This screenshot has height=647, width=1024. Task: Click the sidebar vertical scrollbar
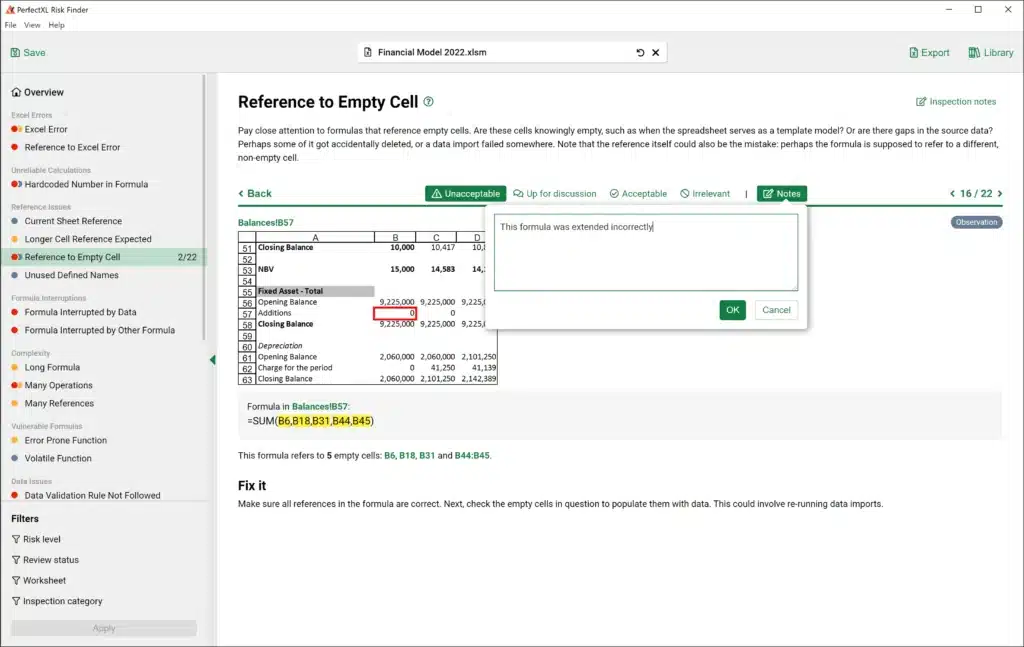(x=204, y=209)
